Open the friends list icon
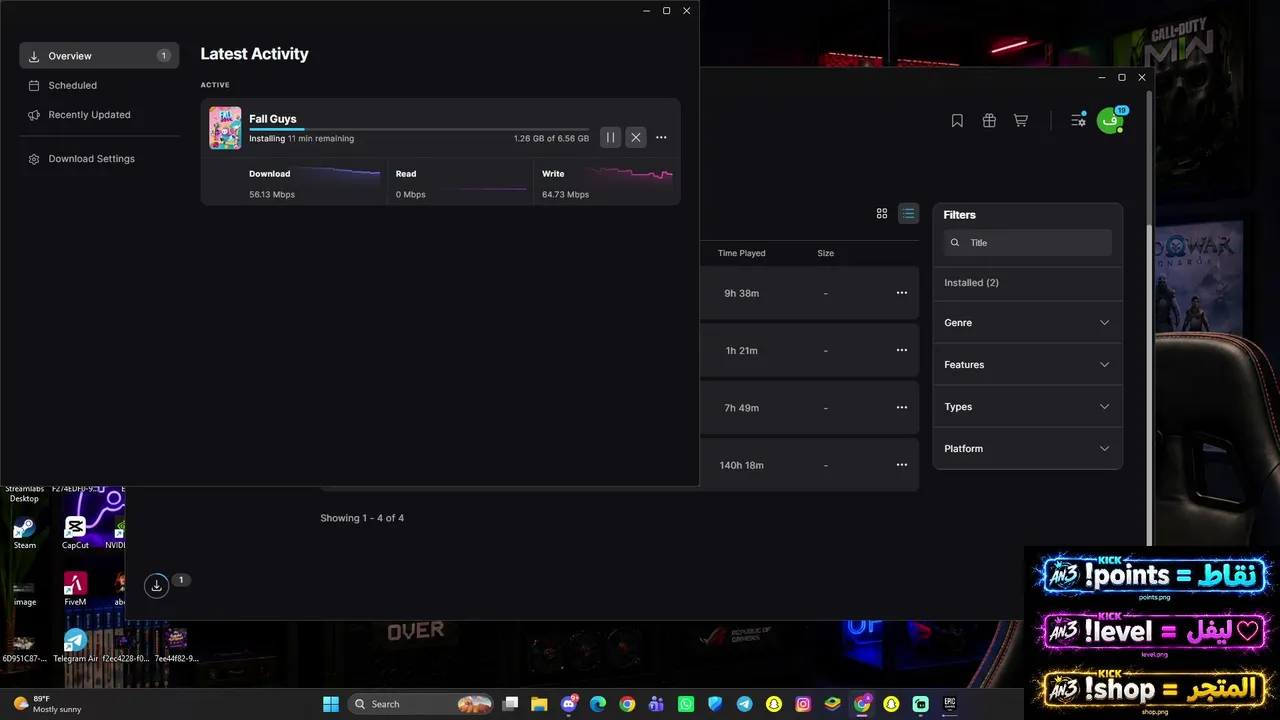The image size is (1280, 720). pos(1078,120)
